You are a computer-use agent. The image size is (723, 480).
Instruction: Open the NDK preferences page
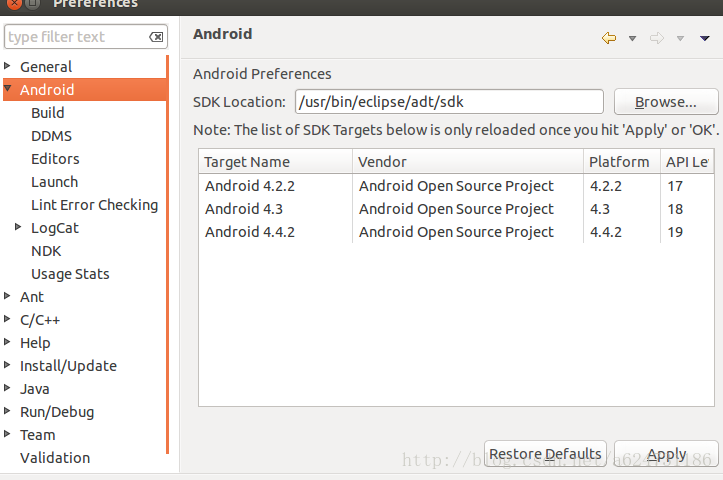tap(46, 251)
